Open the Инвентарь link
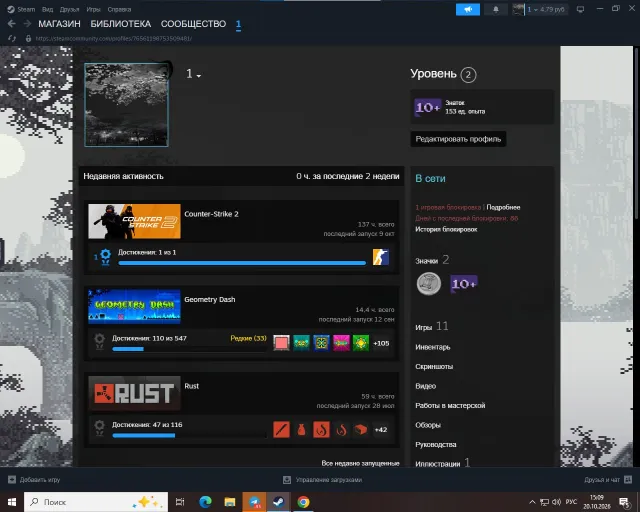The height and width of the screenshot is (512, 640). click(433, 347)
